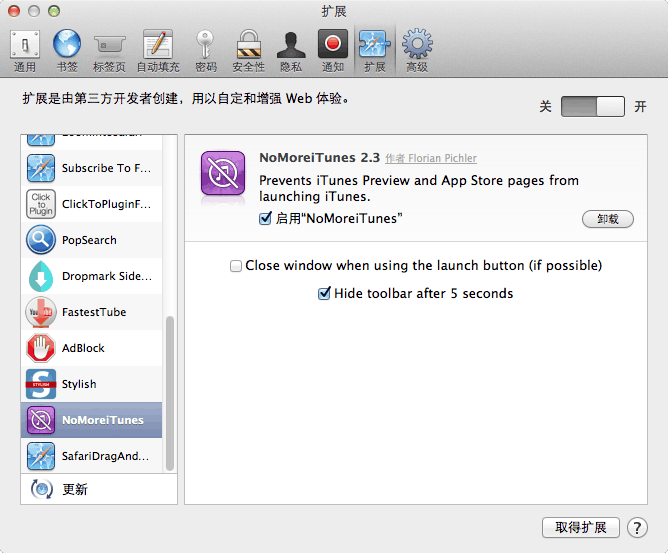Select the AdBlock row label
Image resolution: width=668 pixels, height=553 pixels.
(x=83, y=349)
